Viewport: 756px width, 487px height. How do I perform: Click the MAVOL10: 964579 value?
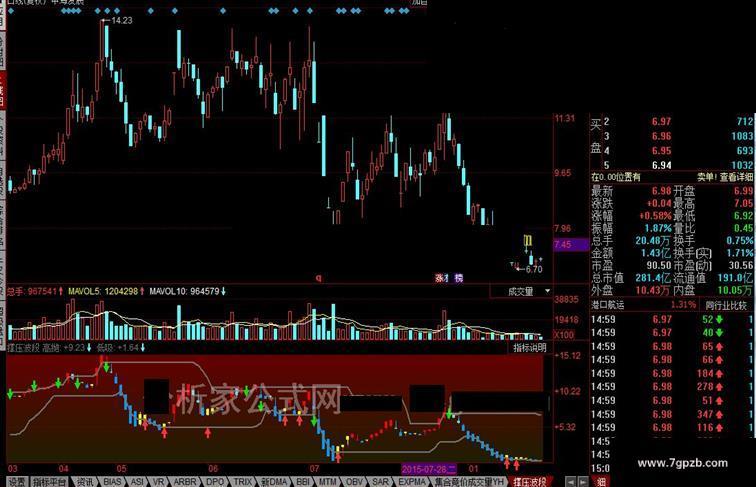click(184, 291)
